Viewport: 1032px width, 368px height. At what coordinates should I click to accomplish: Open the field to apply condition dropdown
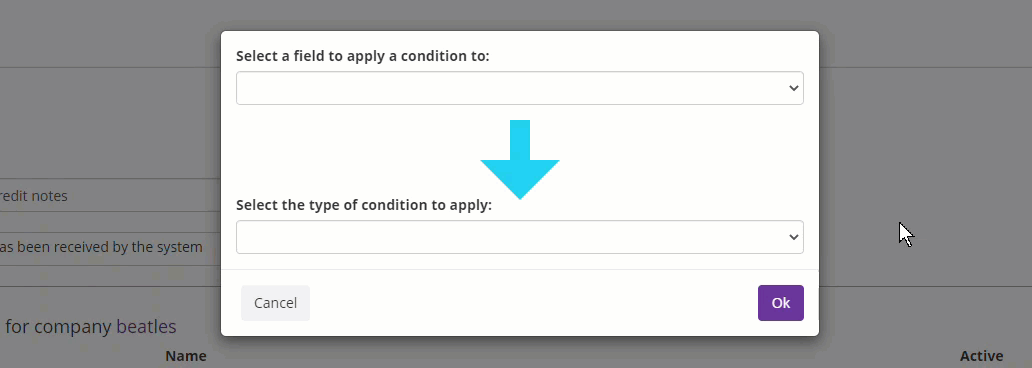pos(520,88)
